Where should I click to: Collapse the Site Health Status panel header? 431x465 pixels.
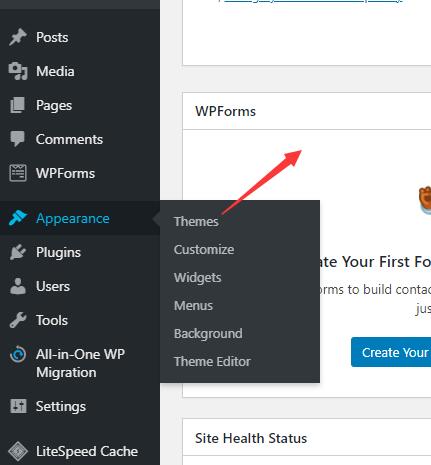(x=307, y=438)
